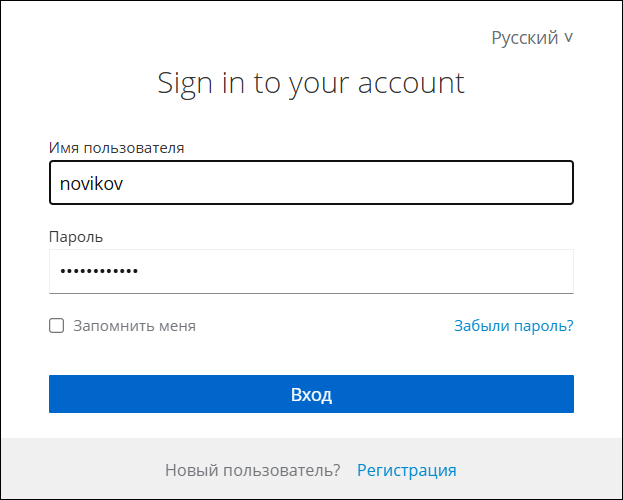Image resolution: width=623 pixels, height=500 pixels.
Task: Click the Пароль field label
Action: click(76, 237)
